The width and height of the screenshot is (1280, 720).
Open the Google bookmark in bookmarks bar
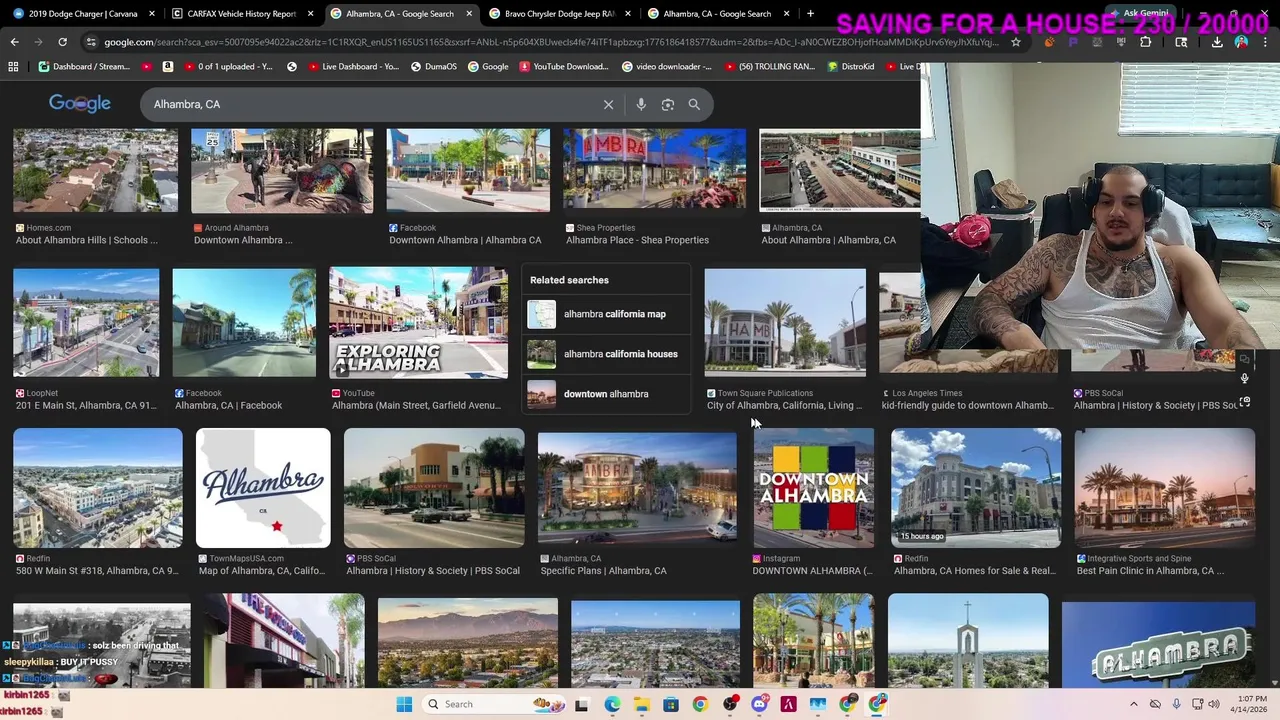(x=488, y=66)
